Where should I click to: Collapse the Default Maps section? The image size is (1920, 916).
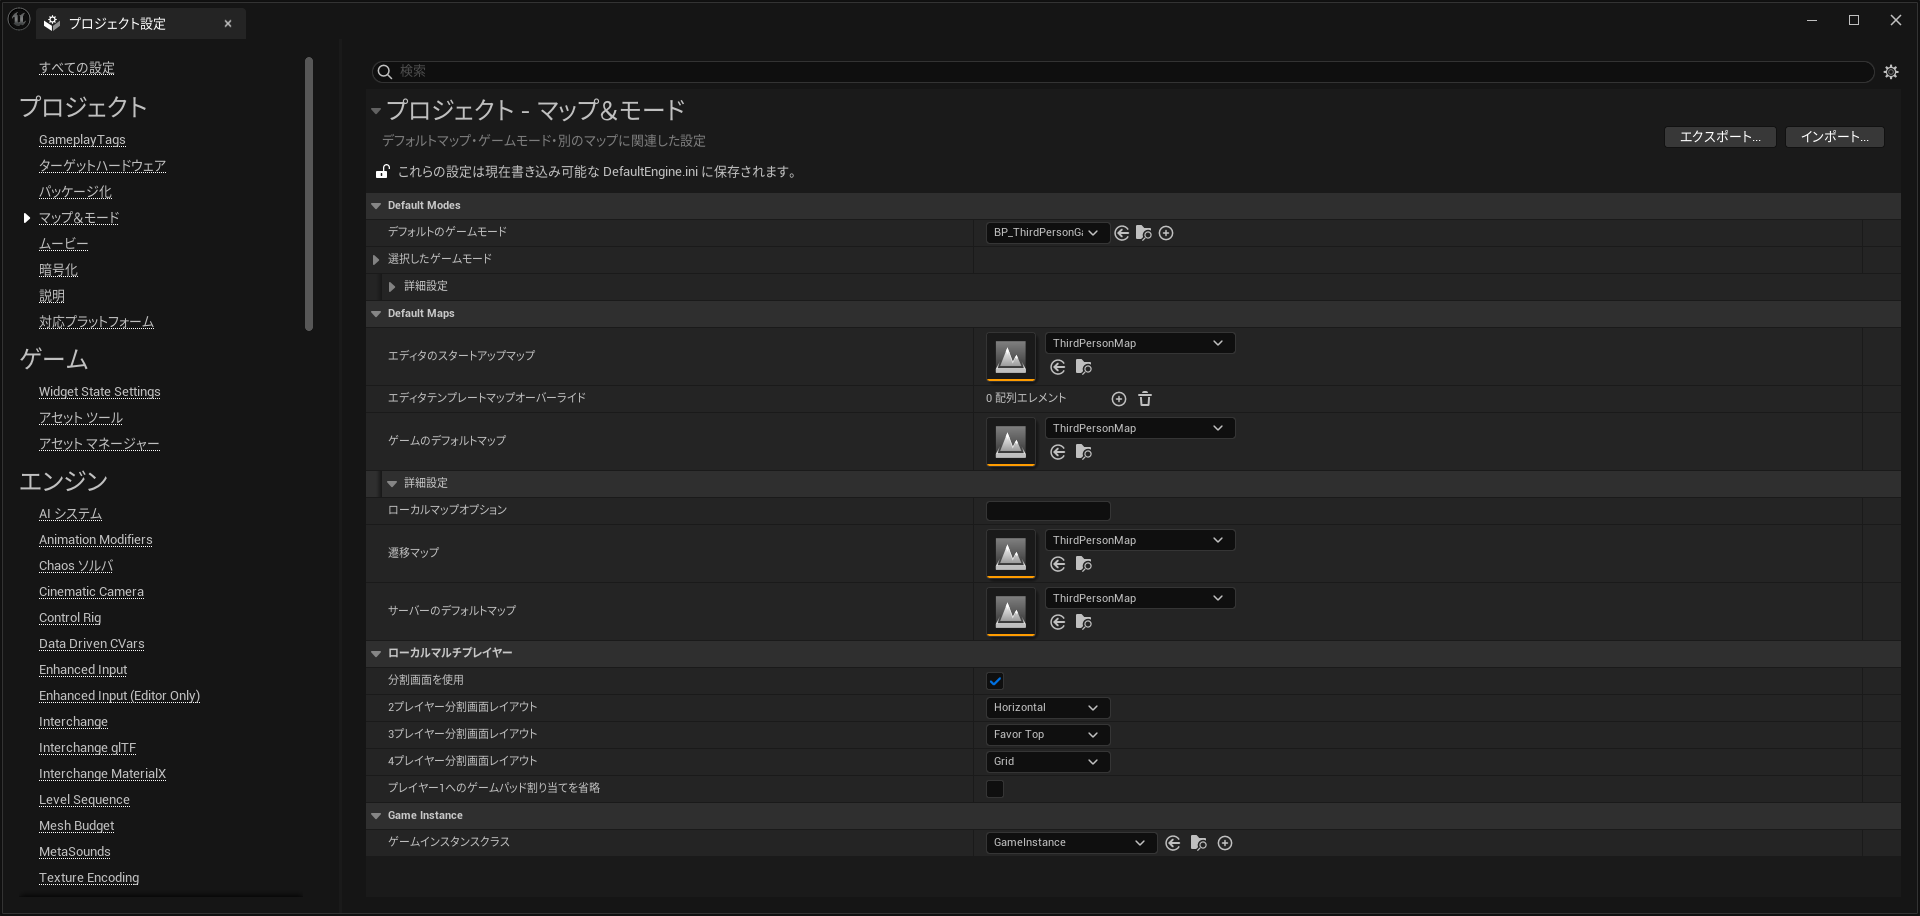tap(377, 314)
